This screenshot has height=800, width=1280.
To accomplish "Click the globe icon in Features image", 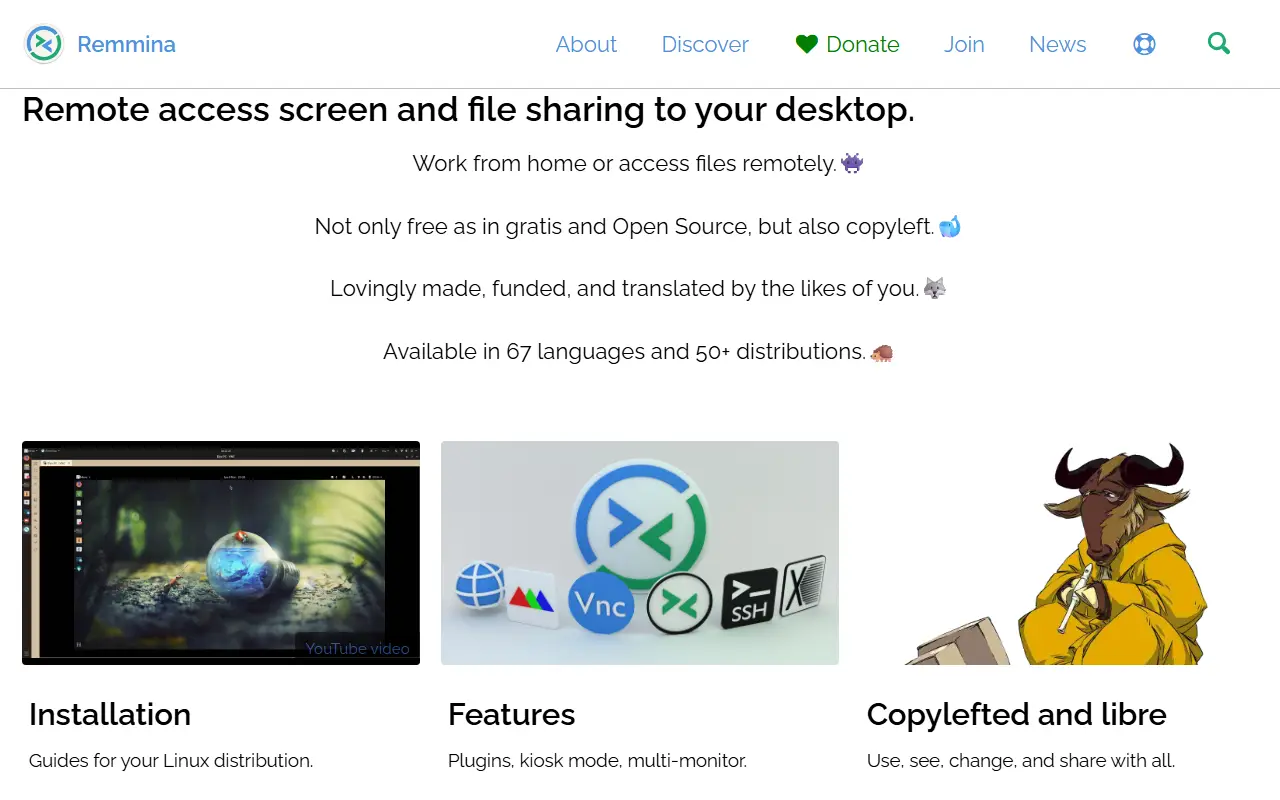I will pos(481,585).
